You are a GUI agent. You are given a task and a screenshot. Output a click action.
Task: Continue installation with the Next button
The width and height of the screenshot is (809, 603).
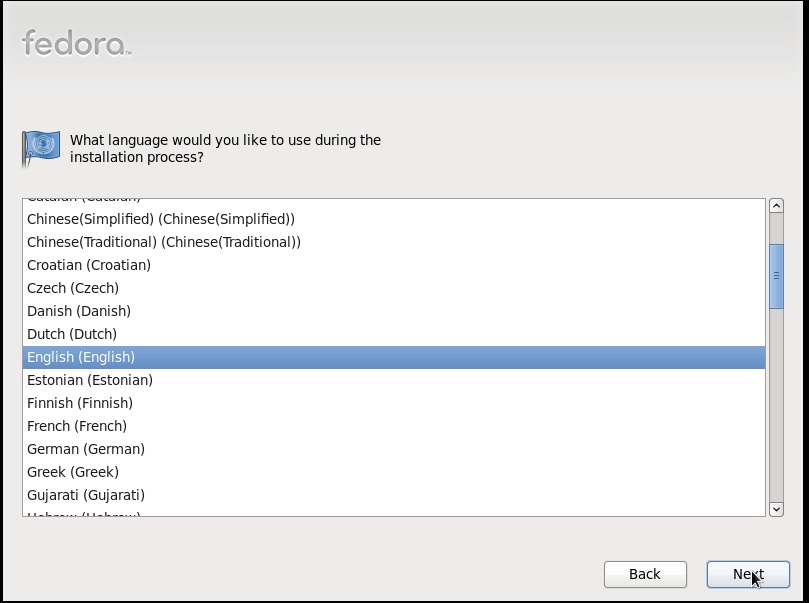tap(748, 574)
